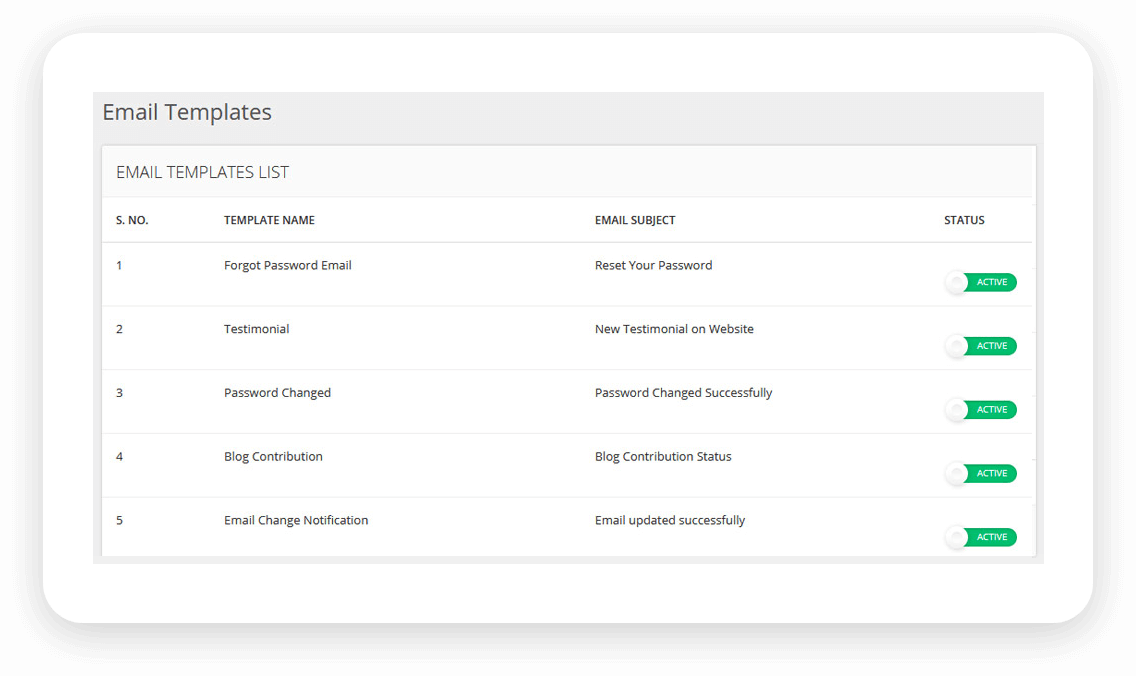Switch the Password Changed template to inactive
Viewport: 1136px width, 676px height.
pyautogui.click(x=981, y=410)
